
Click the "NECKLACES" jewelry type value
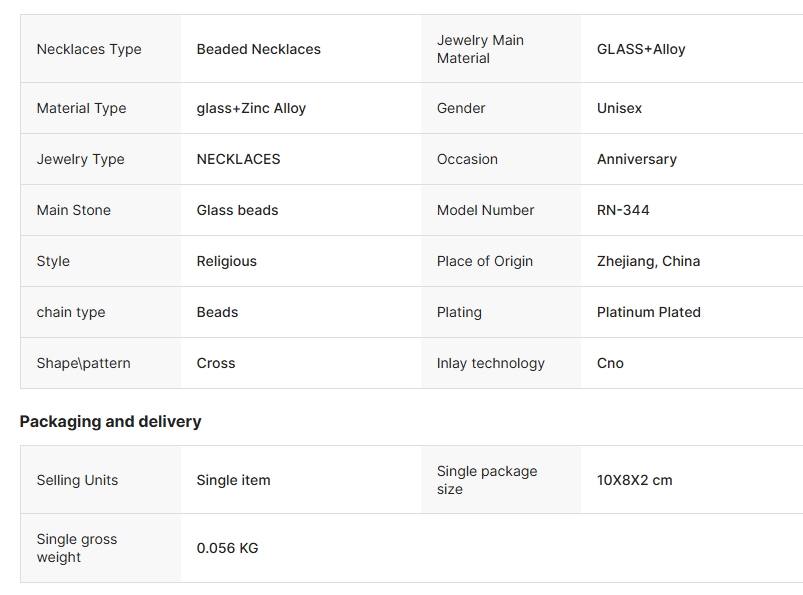[238, 159]
